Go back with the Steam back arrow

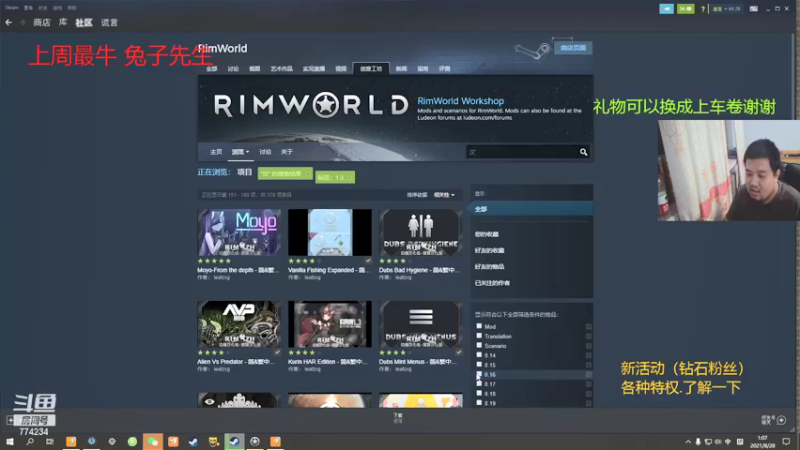(x=8, y=22)
